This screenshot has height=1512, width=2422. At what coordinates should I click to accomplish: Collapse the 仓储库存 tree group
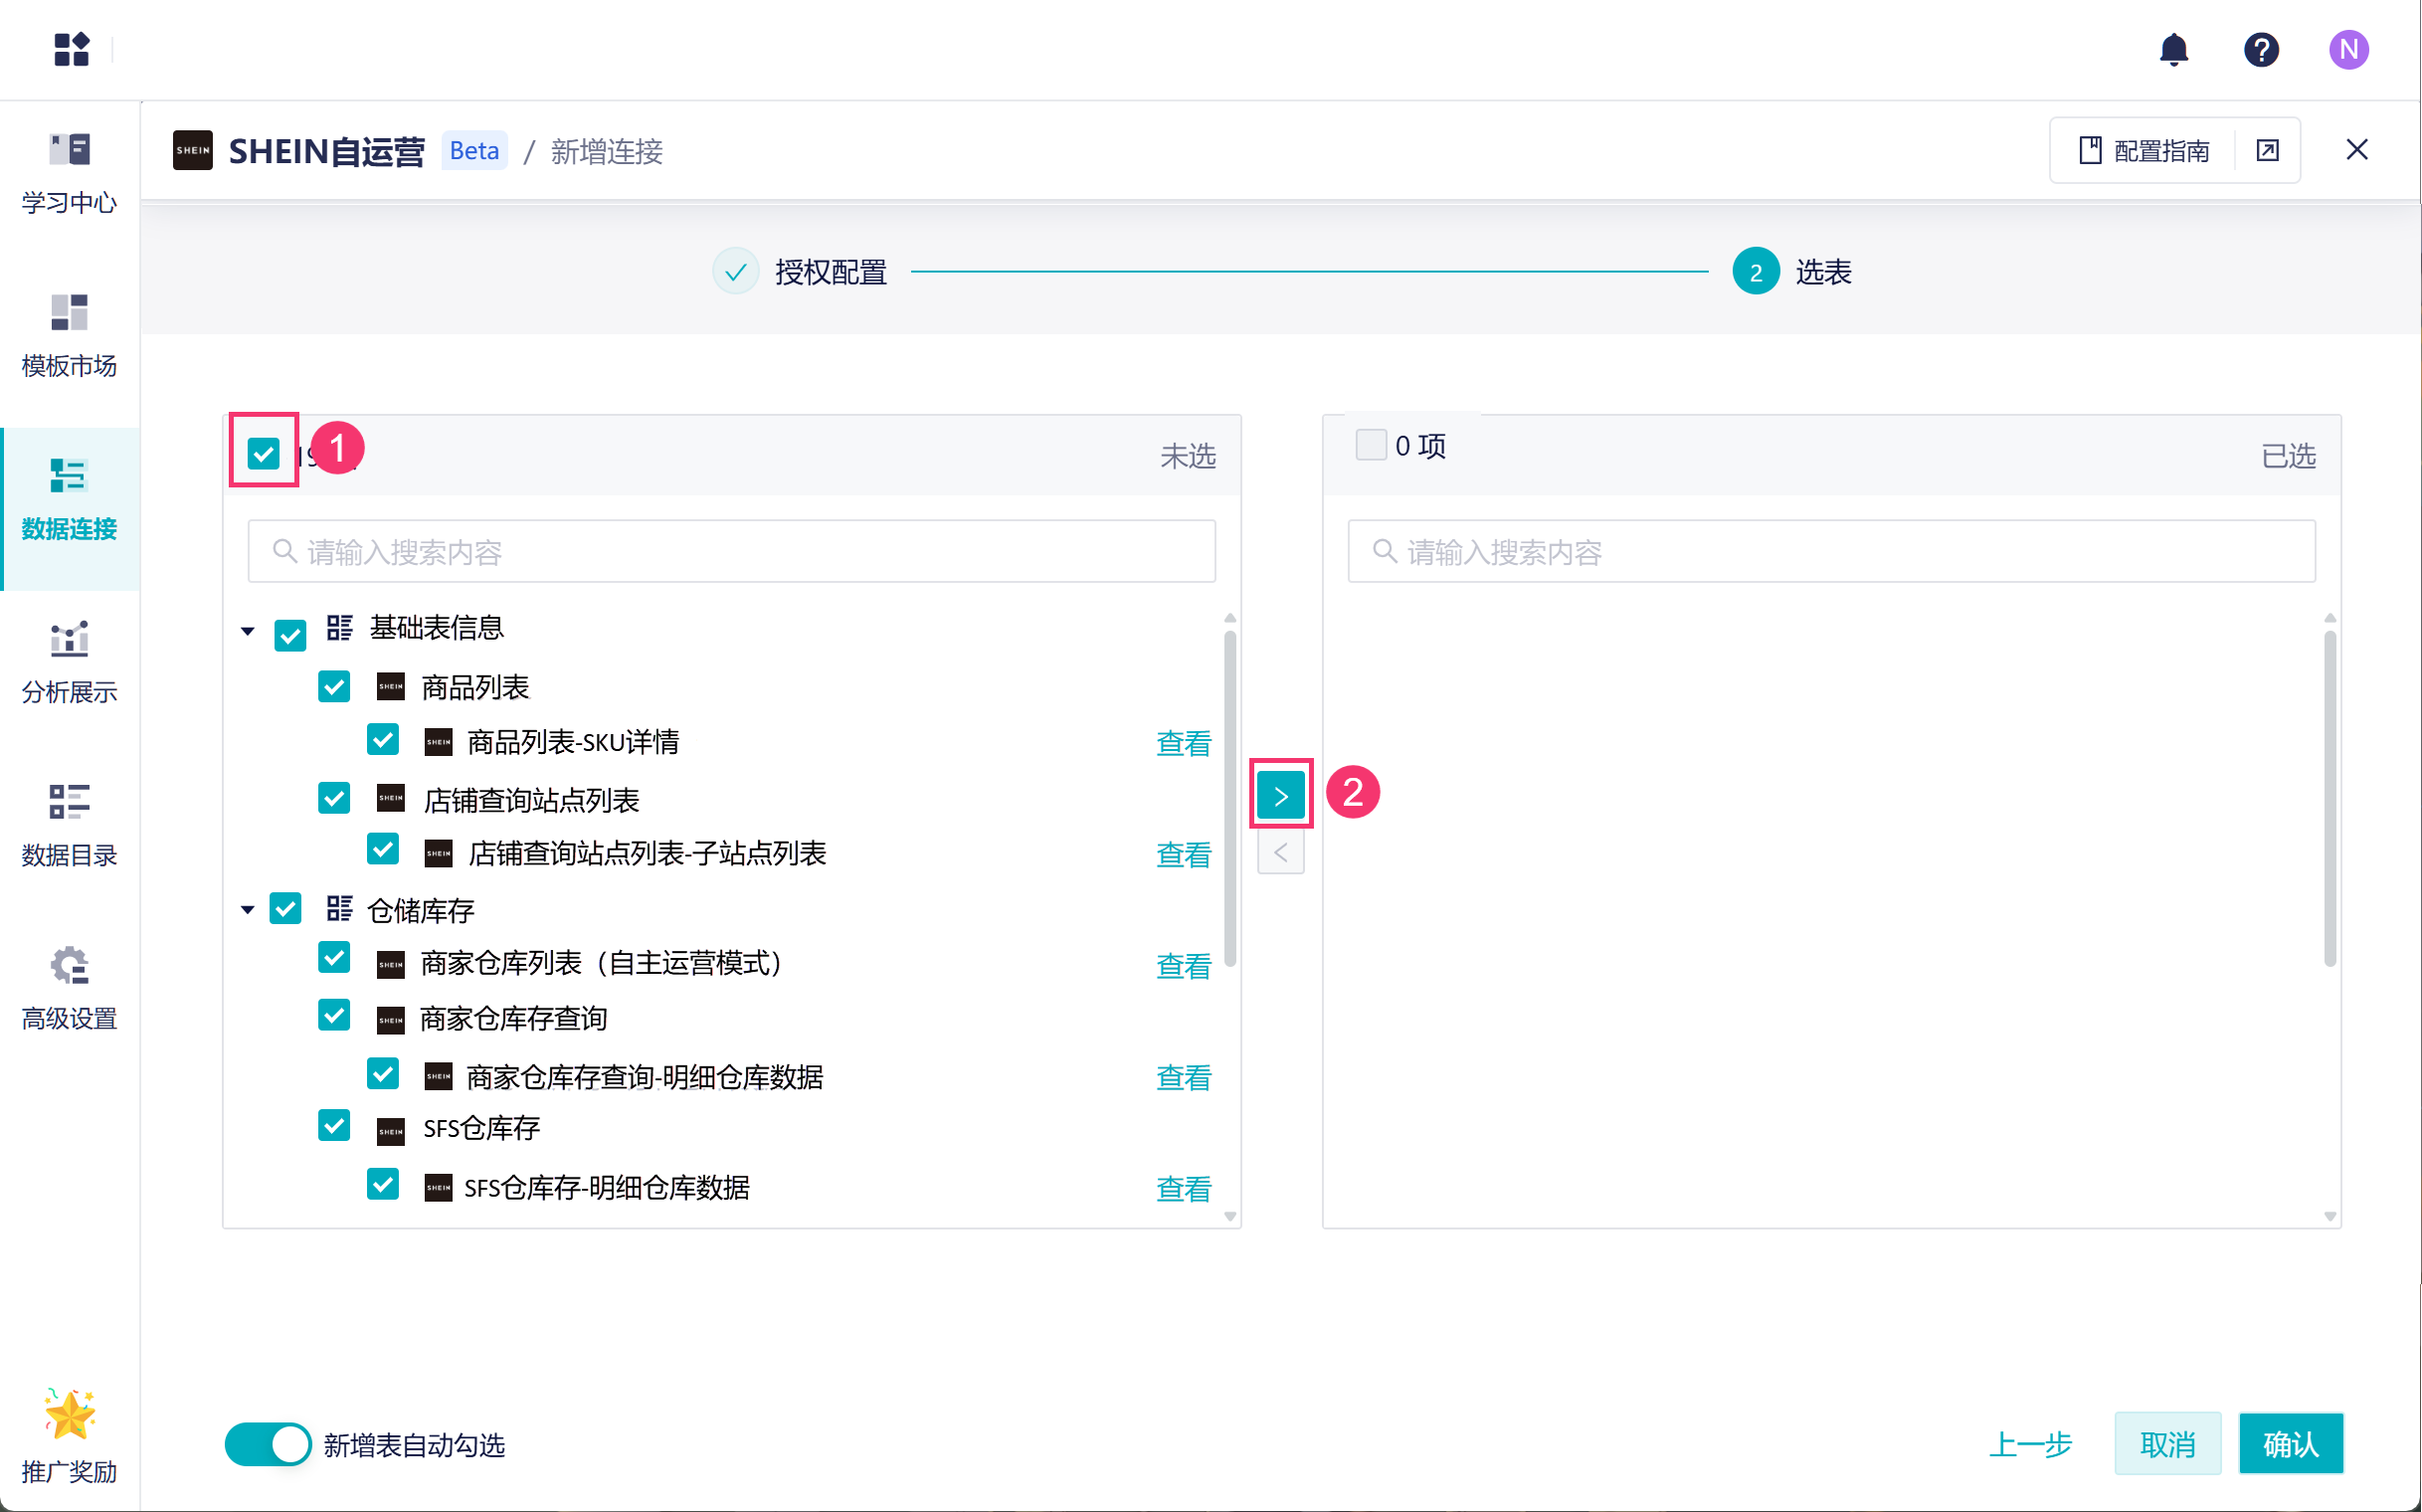pos(248,909)
